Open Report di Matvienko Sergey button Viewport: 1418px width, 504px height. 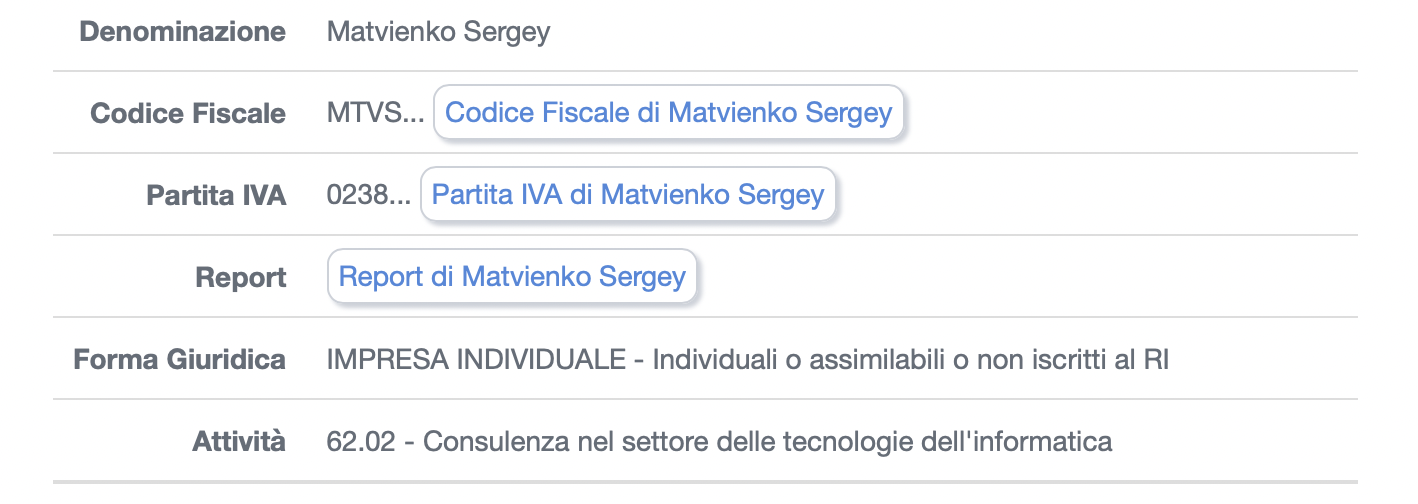click(512, 277)
